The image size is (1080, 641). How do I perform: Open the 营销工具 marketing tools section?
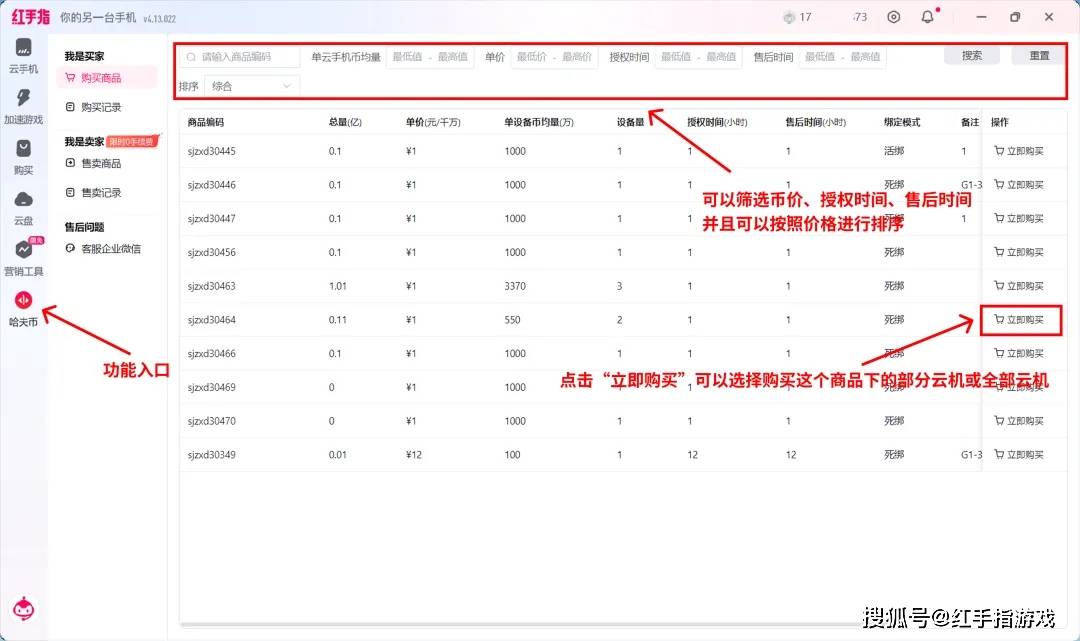click(23, 258)
